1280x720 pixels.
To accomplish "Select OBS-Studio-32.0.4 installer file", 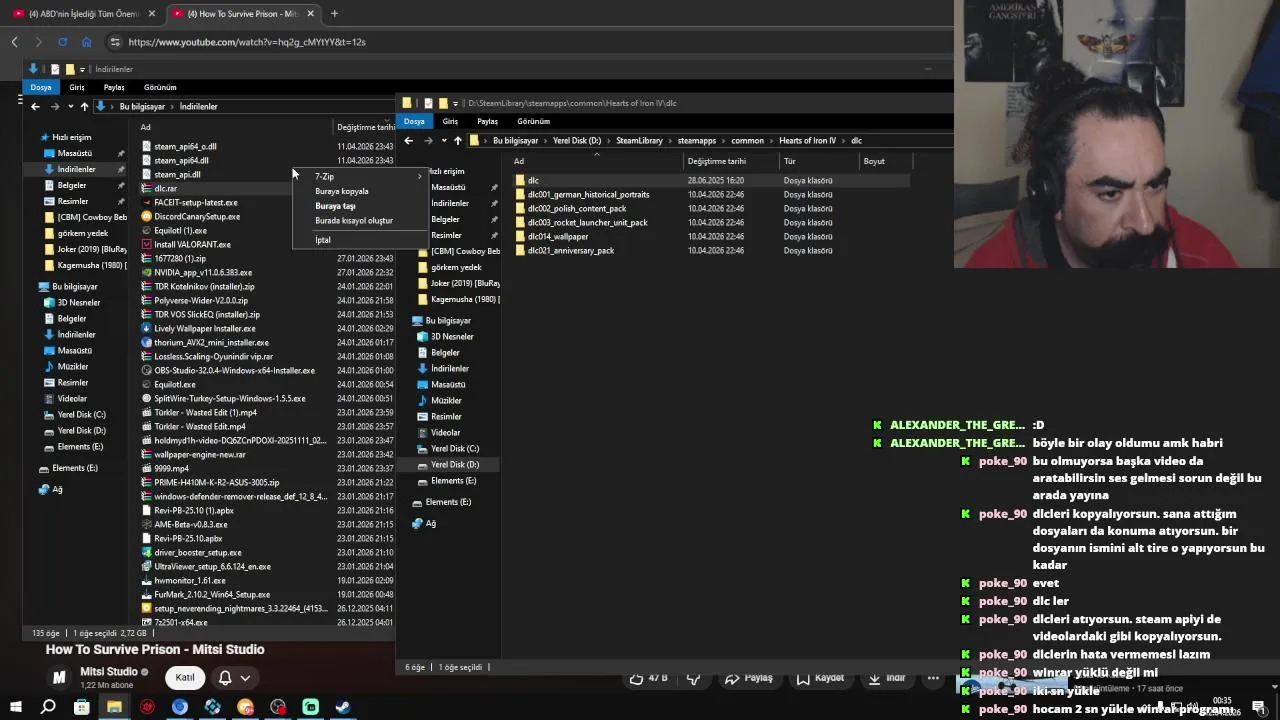I will point(234,370).
